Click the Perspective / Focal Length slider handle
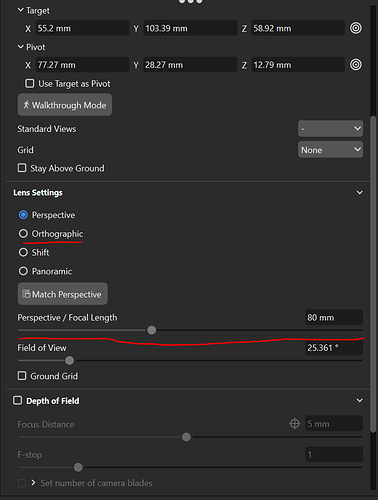 coord(152,330)
